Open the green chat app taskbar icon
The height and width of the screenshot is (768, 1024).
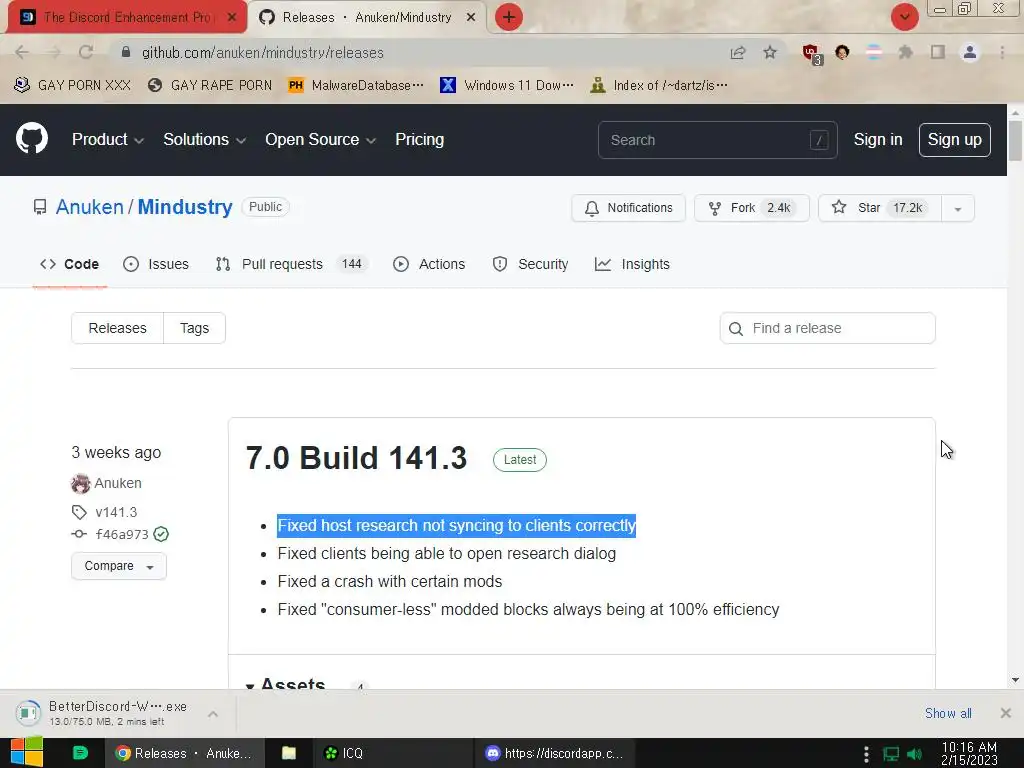pyautogui.click(x=80, y=753)
